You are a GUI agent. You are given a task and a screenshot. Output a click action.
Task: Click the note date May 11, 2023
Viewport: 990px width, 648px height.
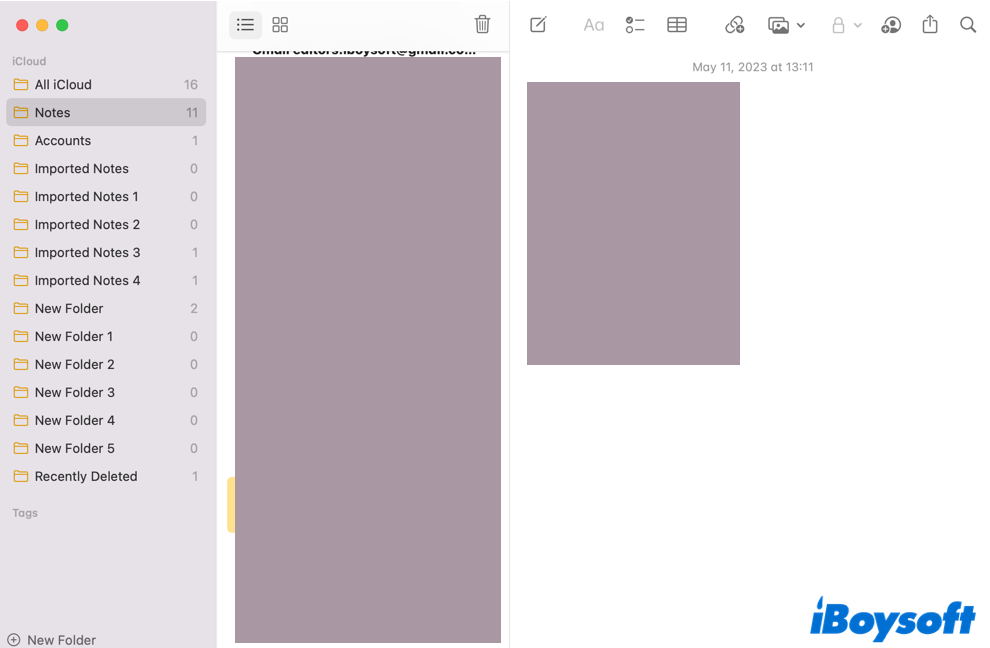point(752,67)
